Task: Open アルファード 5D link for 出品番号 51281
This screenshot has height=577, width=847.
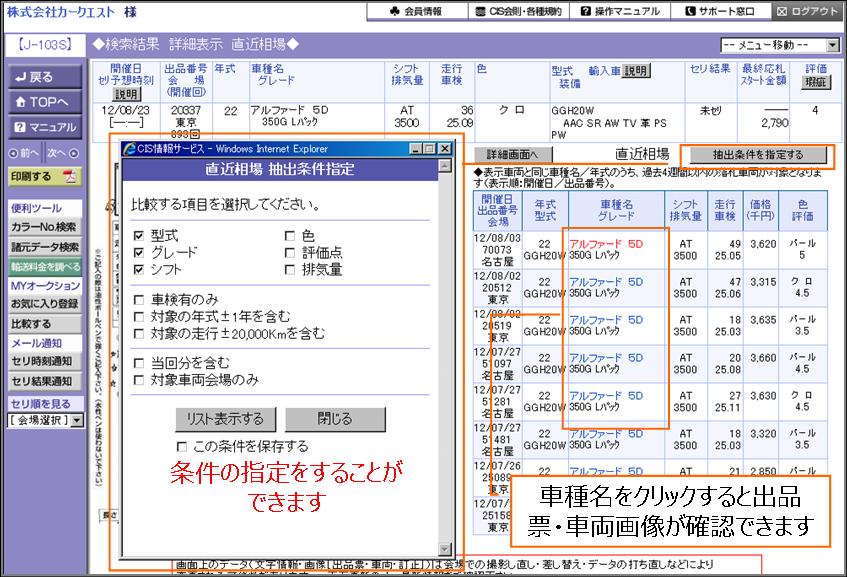Action: click(x=606, y=395)
